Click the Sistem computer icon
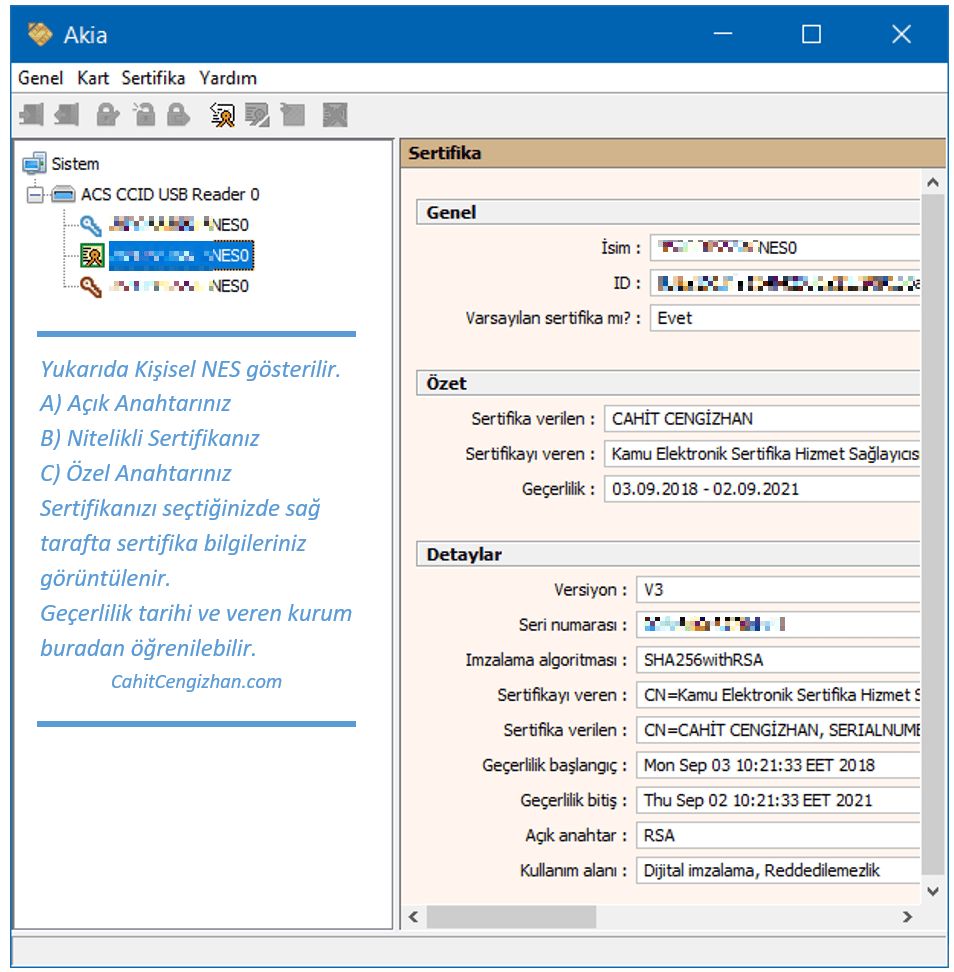 (34, 163)
